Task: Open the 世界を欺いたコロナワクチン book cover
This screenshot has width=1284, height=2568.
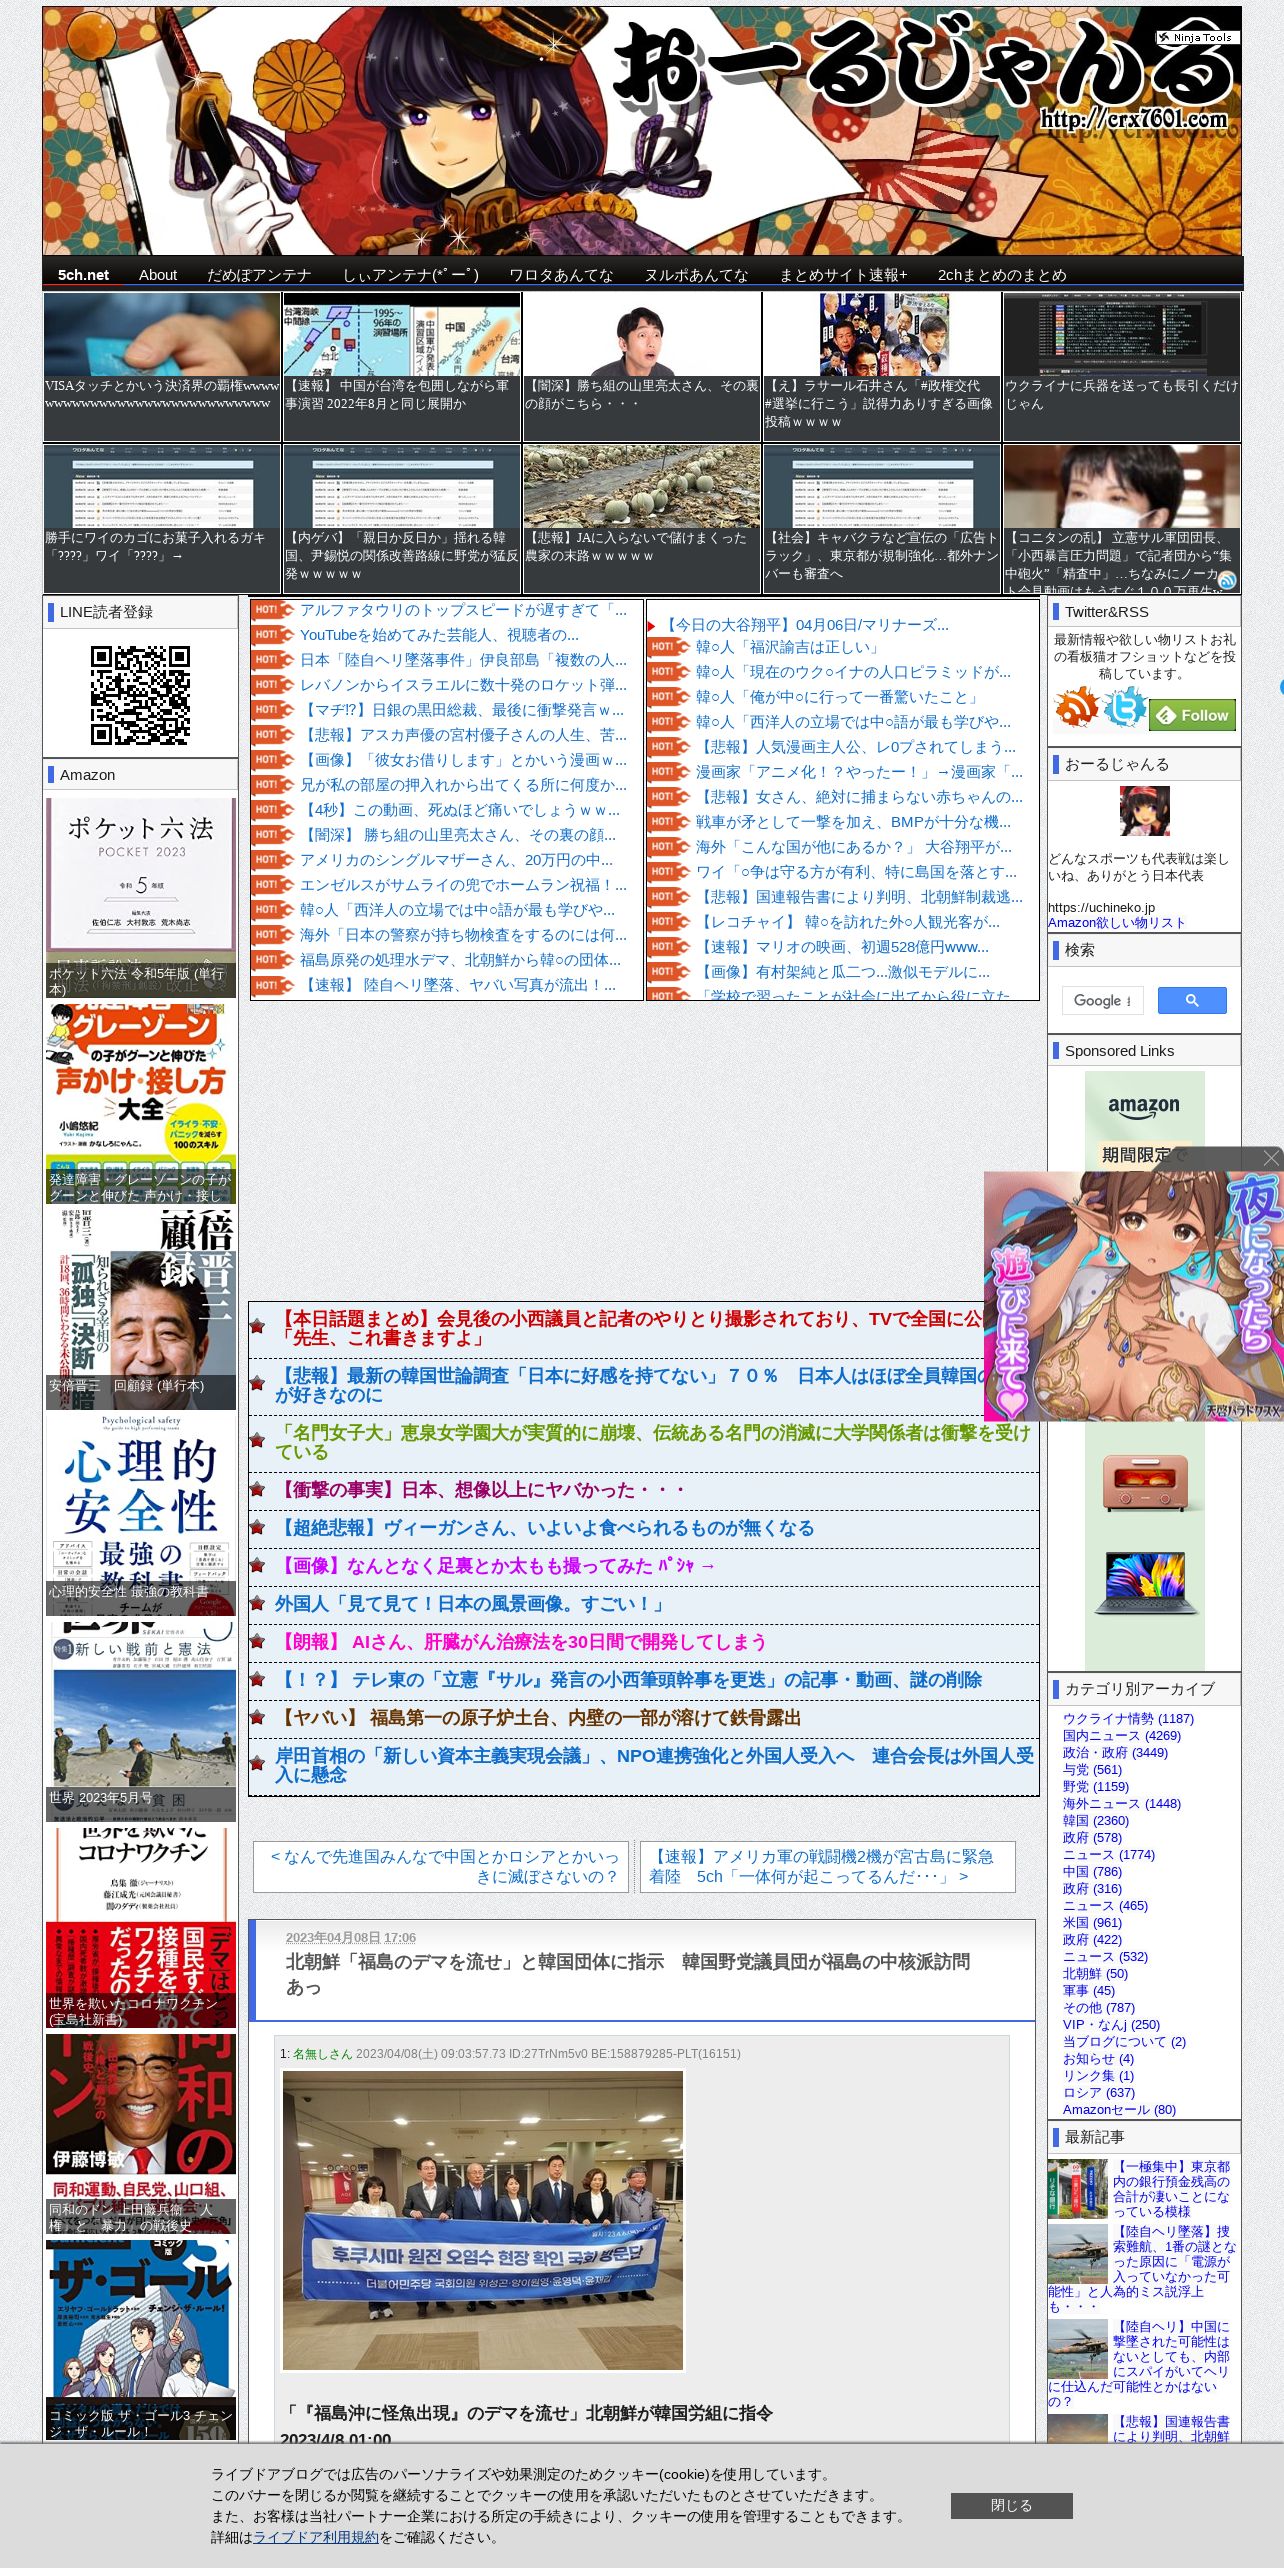Action: [141, 1927]
